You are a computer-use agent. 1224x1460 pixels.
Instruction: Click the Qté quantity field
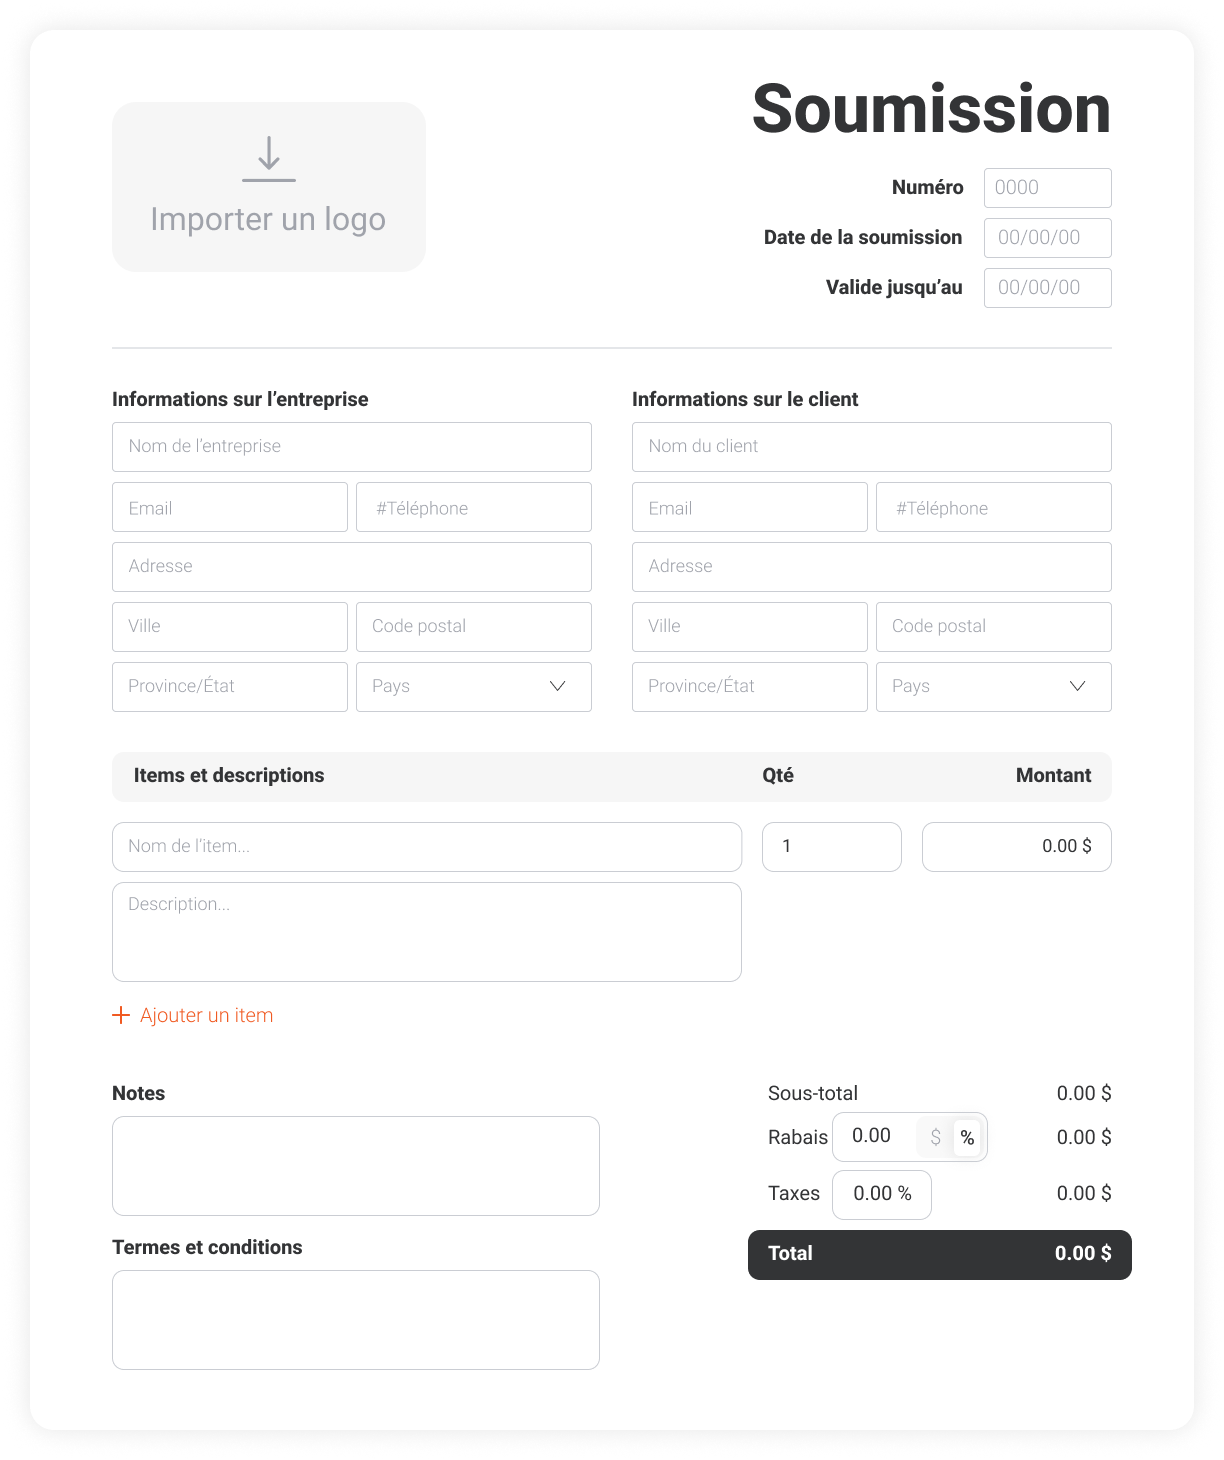[831, 847]
